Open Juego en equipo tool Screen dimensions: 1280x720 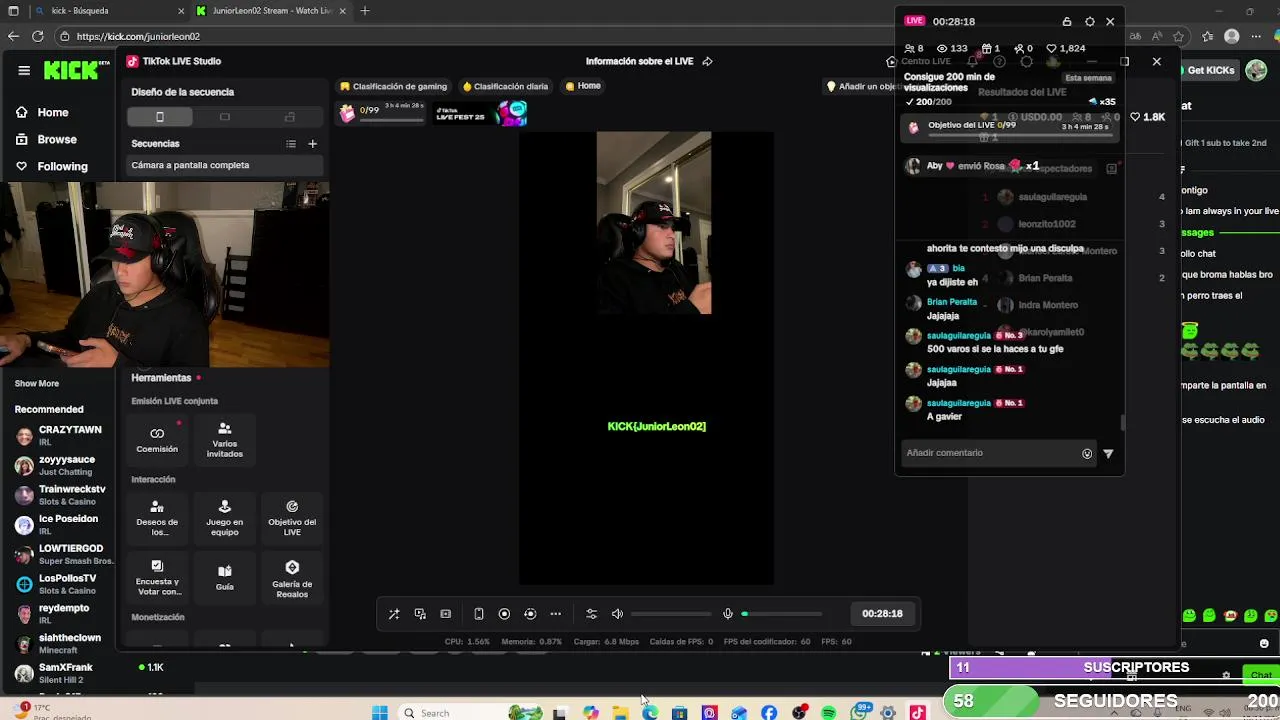pos(224,518)
